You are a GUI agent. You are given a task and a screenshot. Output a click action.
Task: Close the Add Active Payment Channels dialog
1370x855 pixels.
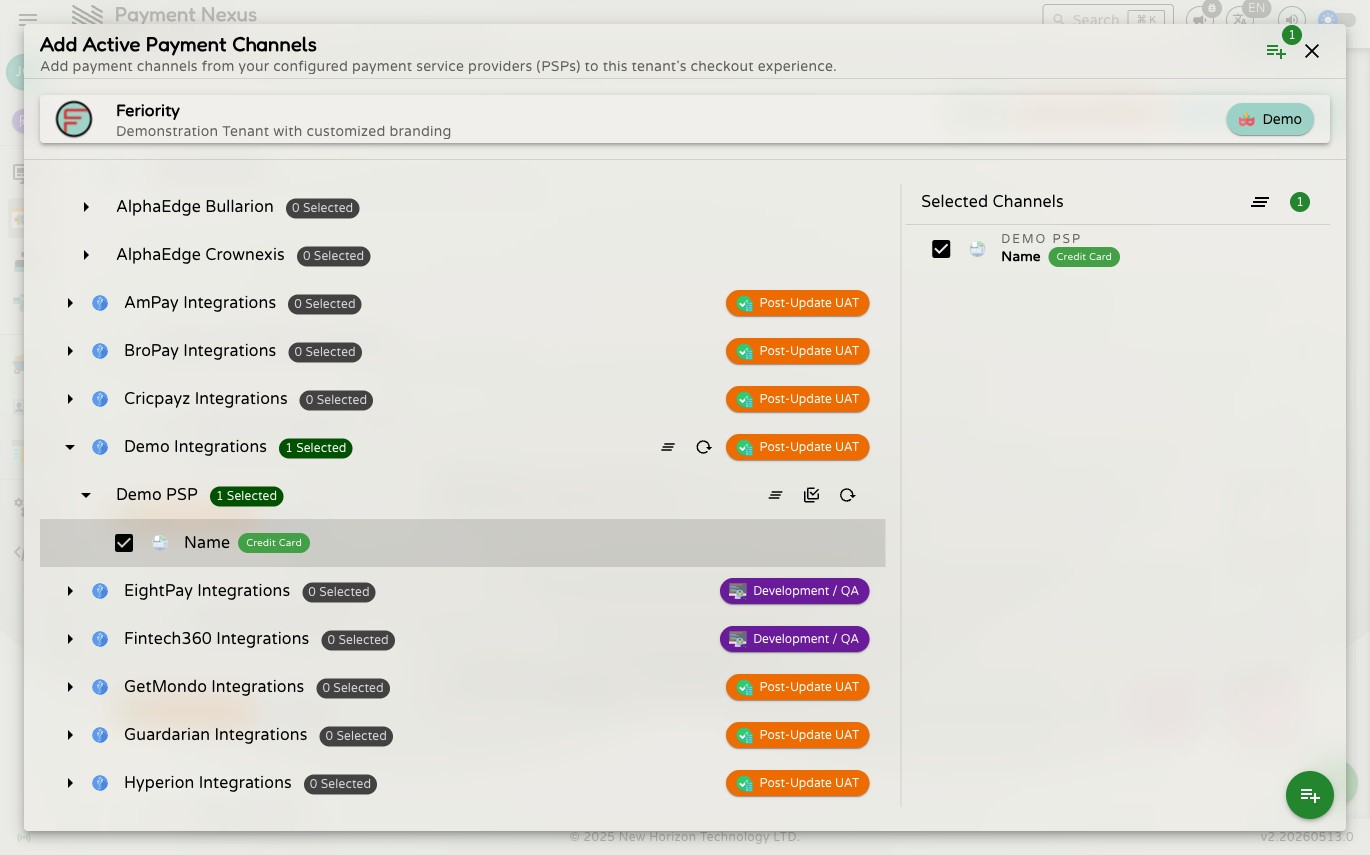coord(1312,51)
